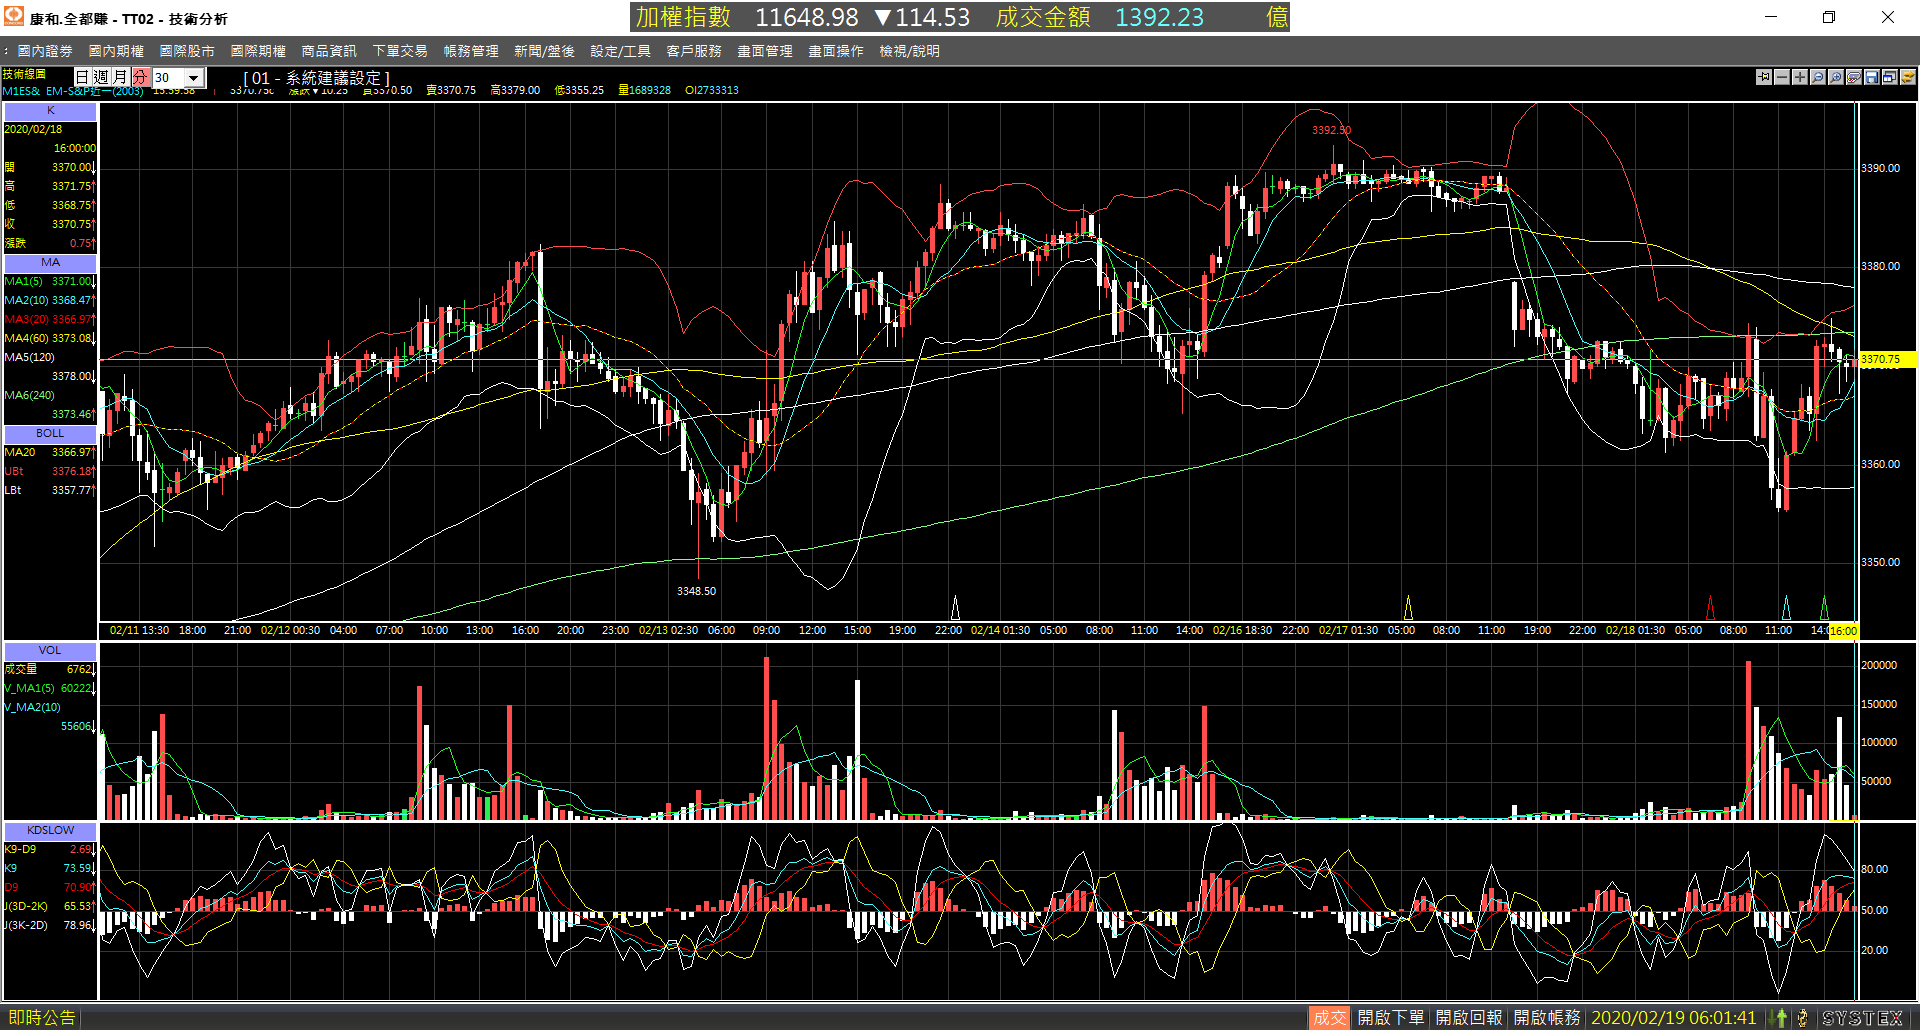
Task: Click the pin chart icon
Action: tap(1764, 77)
